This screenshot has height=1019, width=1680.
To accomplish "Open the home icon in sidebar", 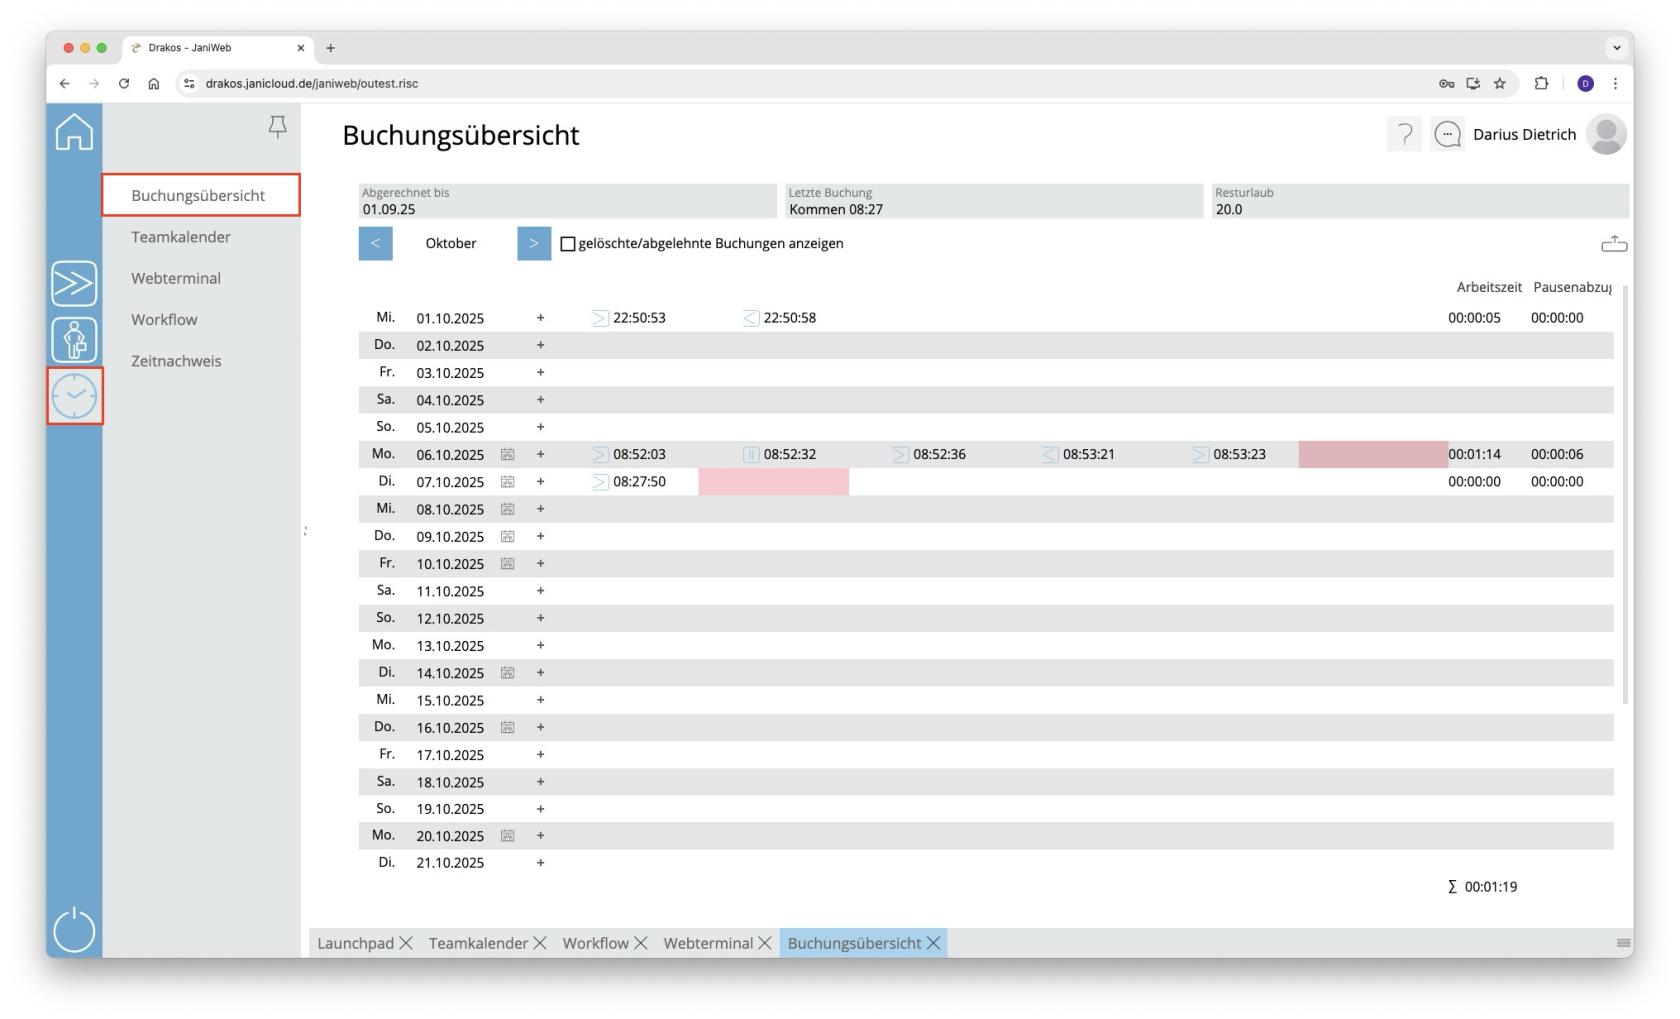I will click(x=74, y=133).
